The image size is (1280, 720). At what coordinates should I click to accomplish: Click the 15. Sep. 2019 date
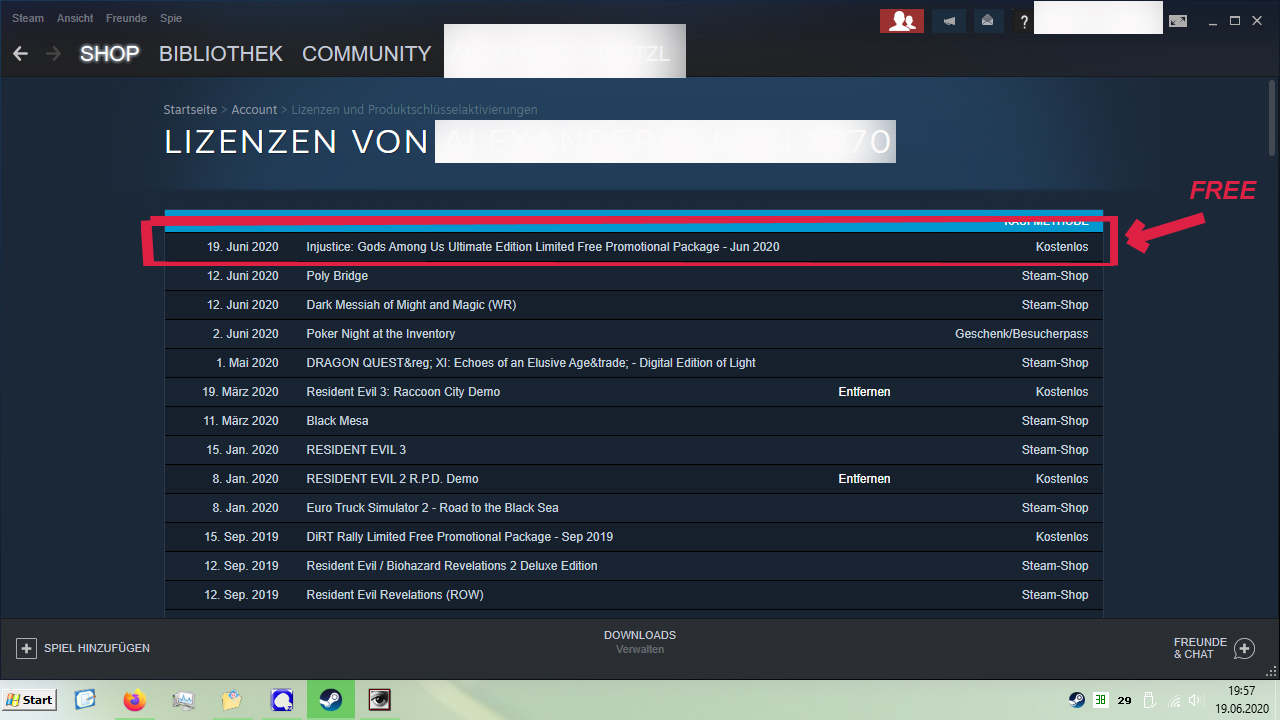pos(241,537)
